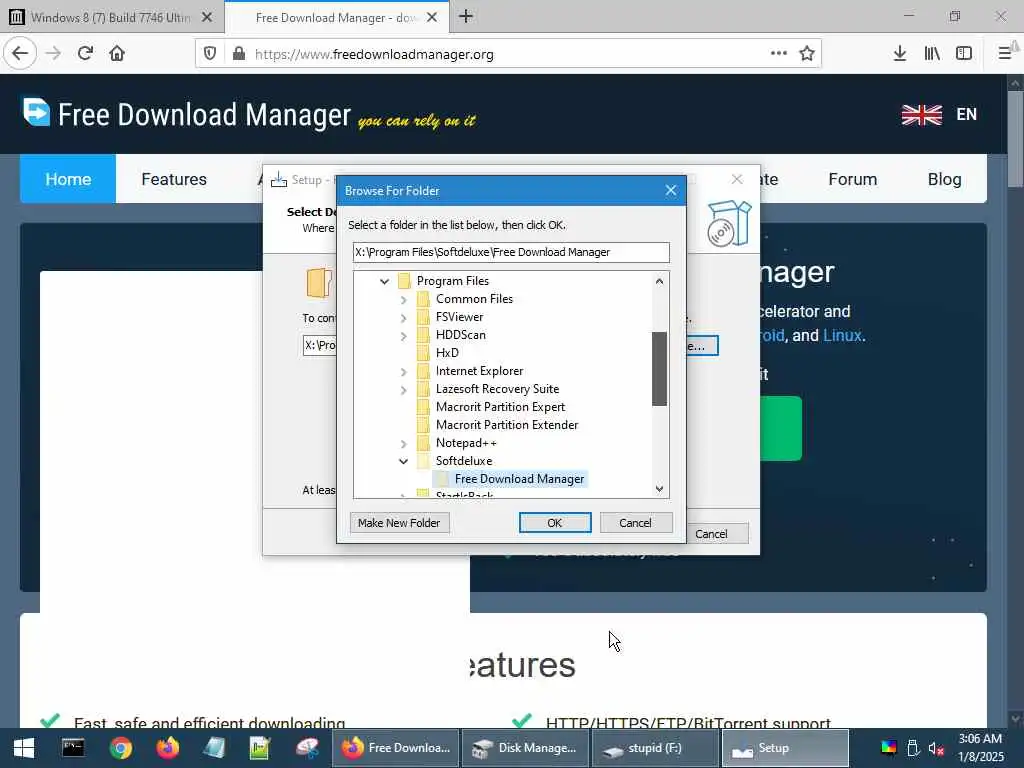
Task: Toggle the sidebar view icon
Action: 964,54
